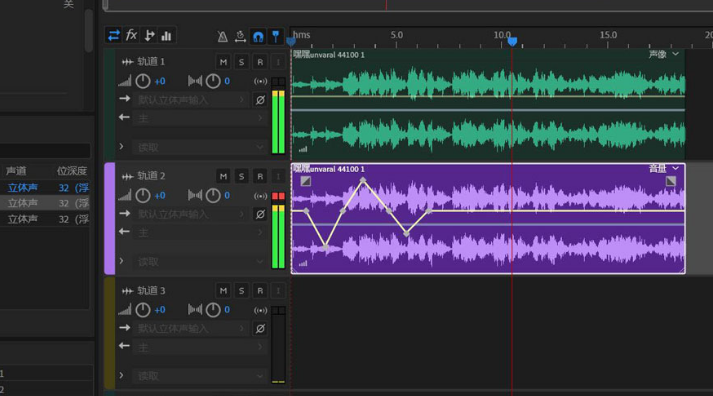Click 轨道 2 track name
713x396 pixels.
[151, 176]
